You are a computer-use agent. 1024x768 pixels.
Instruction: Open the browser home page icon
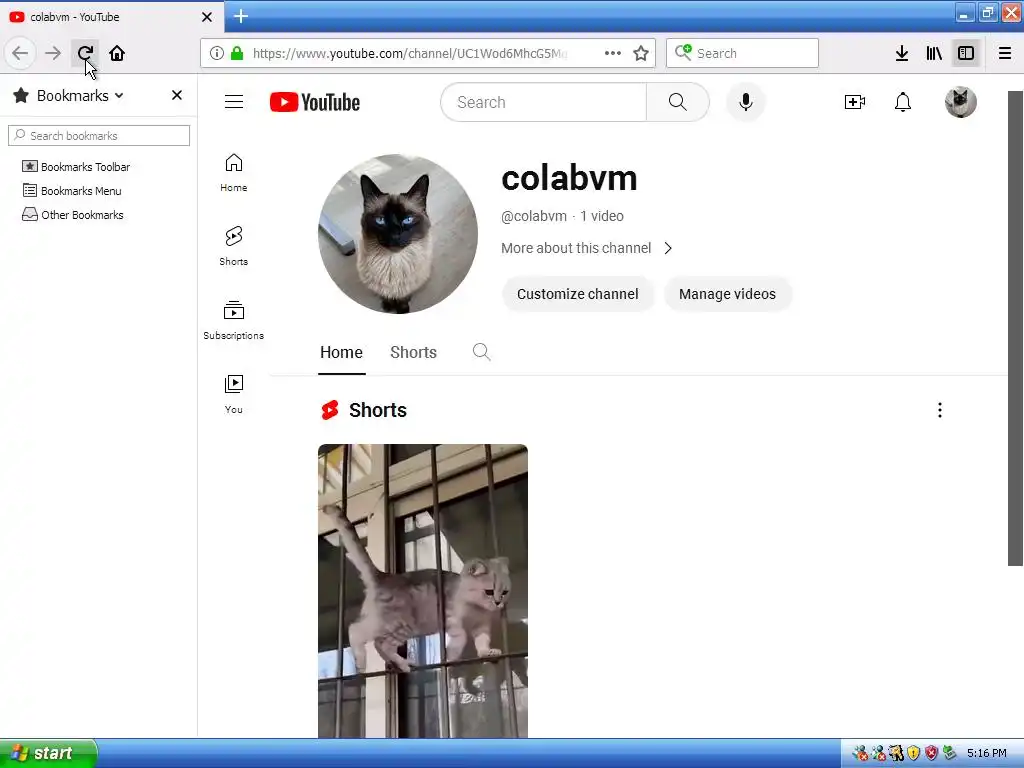point(117,53)
